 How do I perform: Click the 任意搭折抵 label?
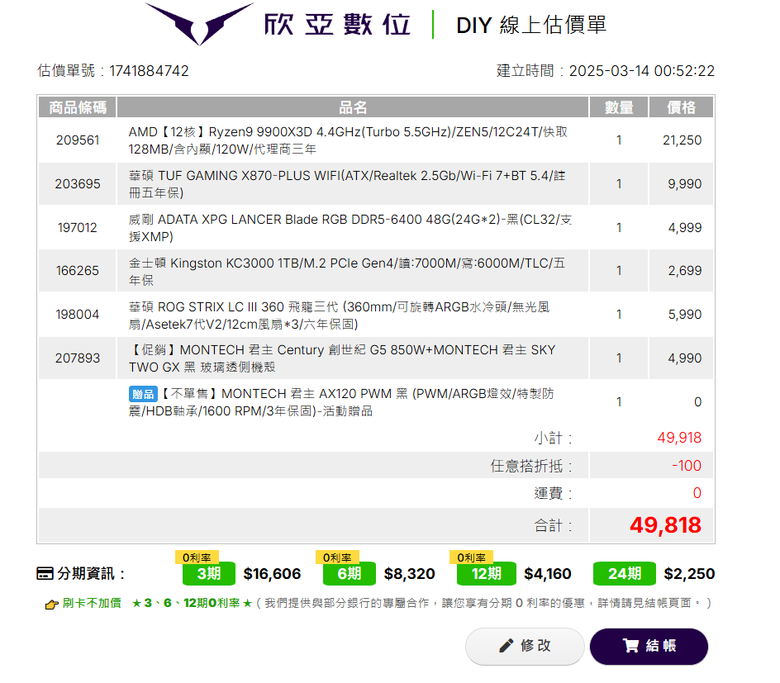531,466
